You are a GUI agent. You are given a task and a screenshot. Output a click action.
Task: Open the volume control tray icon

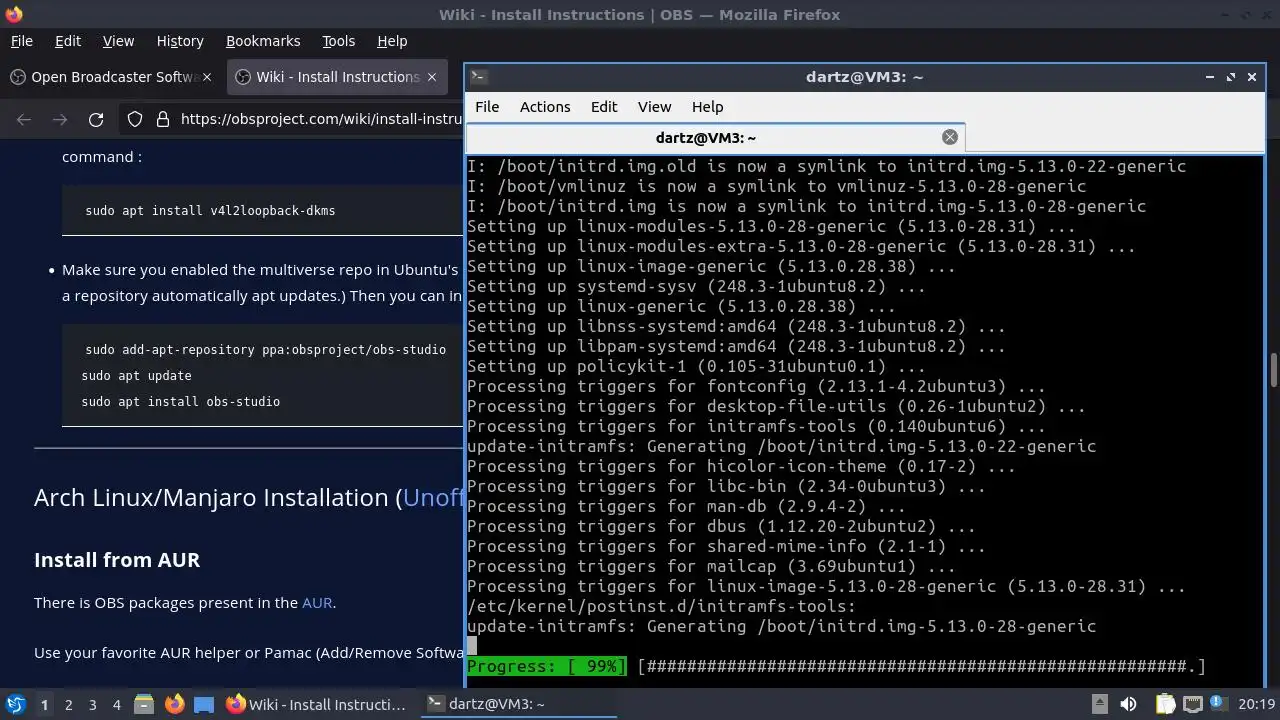[x=1129, y=704]
